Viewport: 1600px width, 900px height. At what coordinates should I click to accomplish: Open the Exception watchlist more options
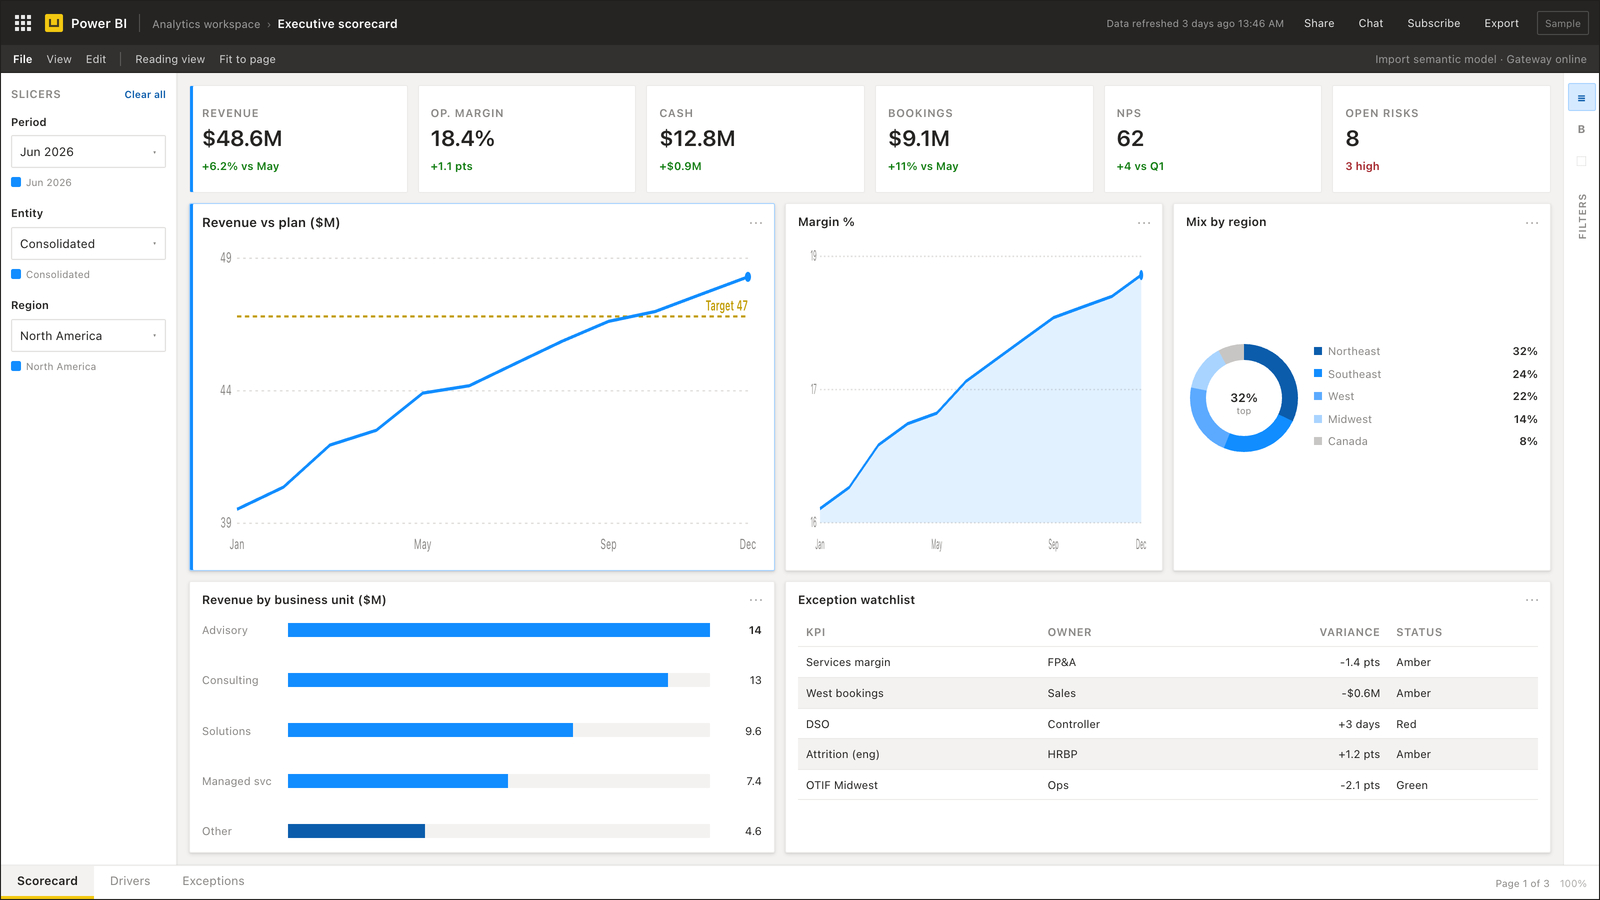(x=1532, y=600)
